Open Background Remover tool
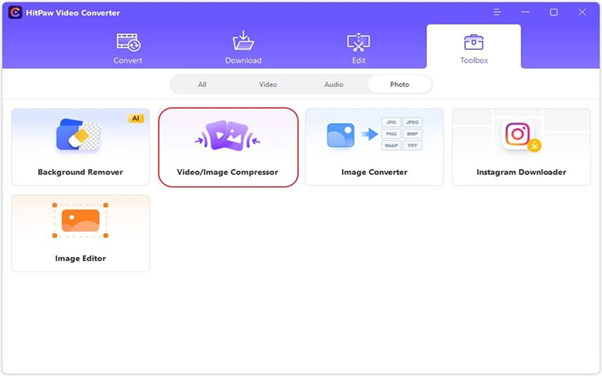Viewport: 602px width, 376px height. [81, 147]
